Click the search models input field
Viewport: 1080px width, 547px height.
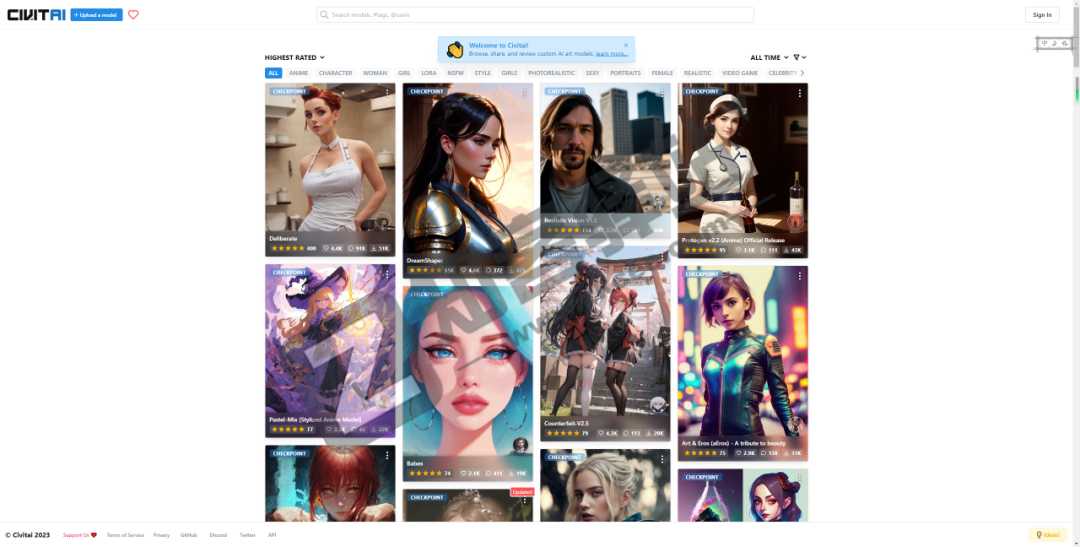pos(535,15)
